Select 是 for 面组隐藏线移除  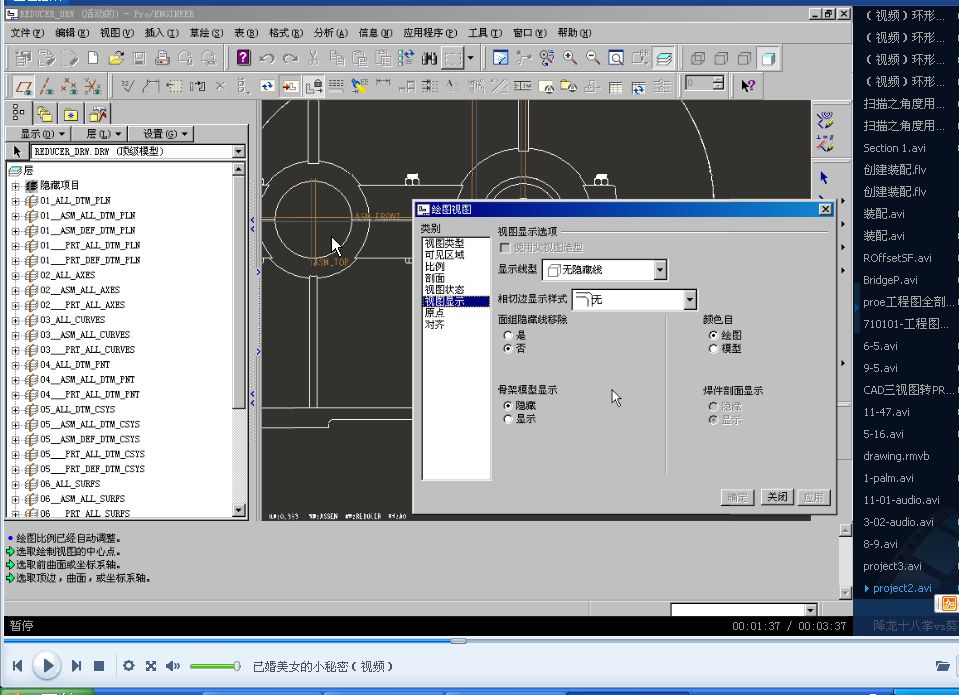[x=508, y=336]
